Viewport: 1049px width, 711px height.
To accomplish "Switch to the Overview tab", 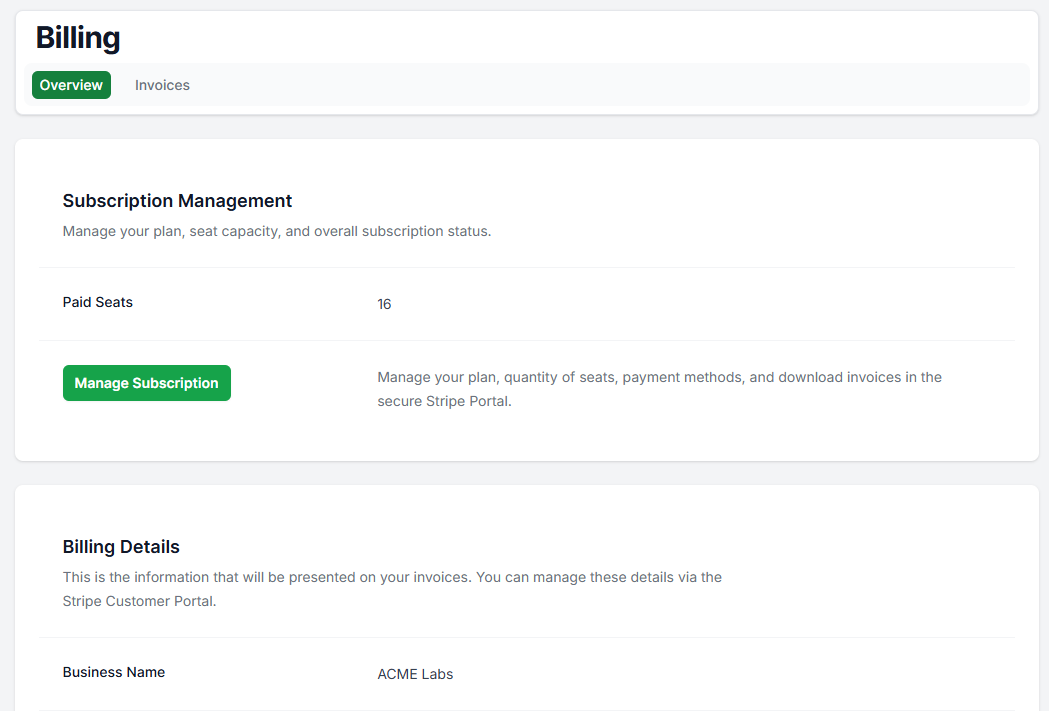I will pos(71,85).
